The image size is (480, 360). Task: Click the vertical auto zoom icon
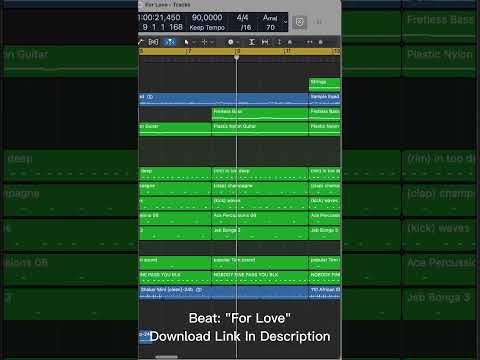252,42
